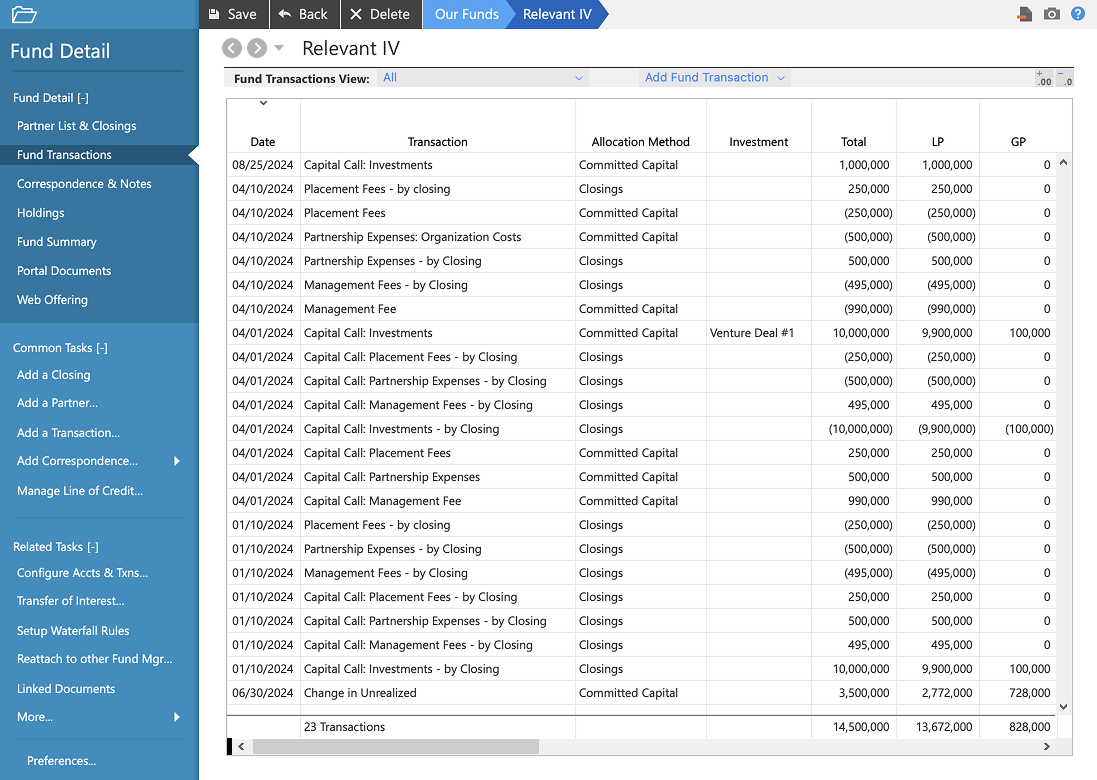Open help via the blue question mark icon
This screenshot has height=780, width=1097.
(x=1078, y=14)
